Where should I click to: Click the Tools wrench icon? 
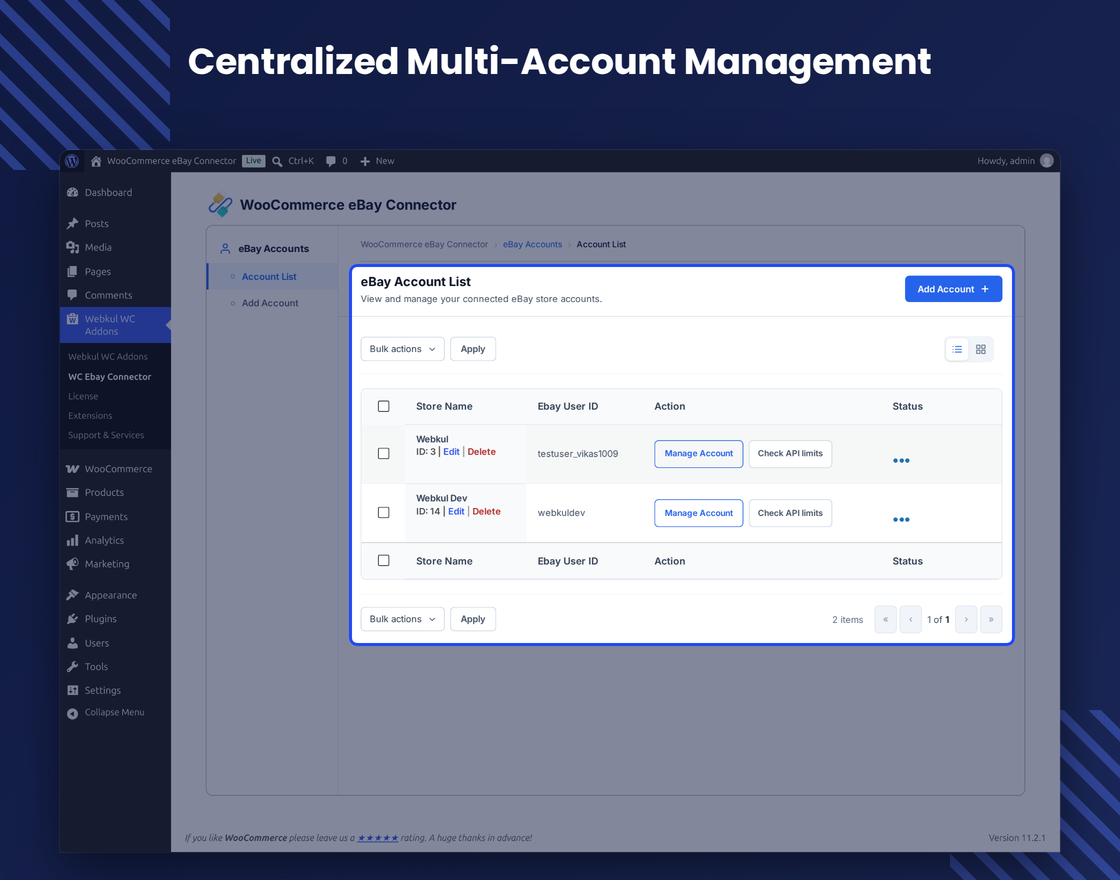click(x=72, y=666)
